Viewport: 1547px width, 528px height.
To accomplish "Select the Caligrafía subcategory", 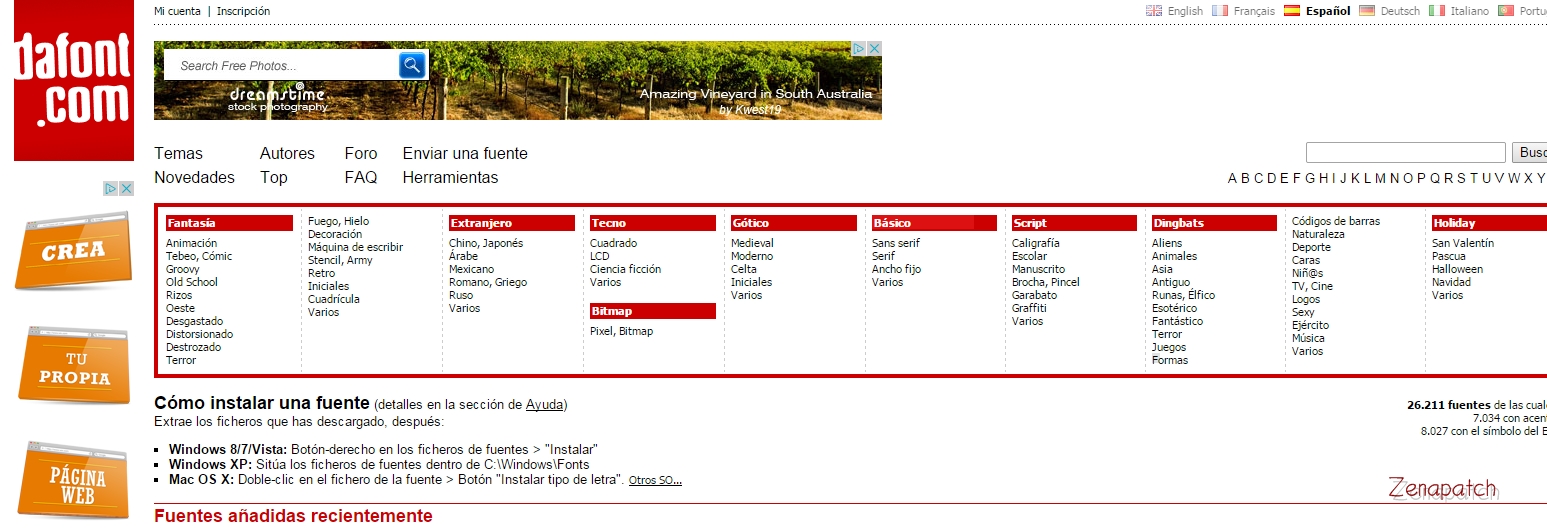I will coord(1036,243).
